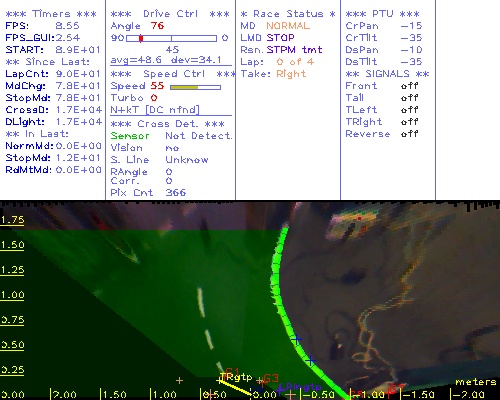The image size is (500, 400).
Task: Select the Timers section header
Action: 51,14
